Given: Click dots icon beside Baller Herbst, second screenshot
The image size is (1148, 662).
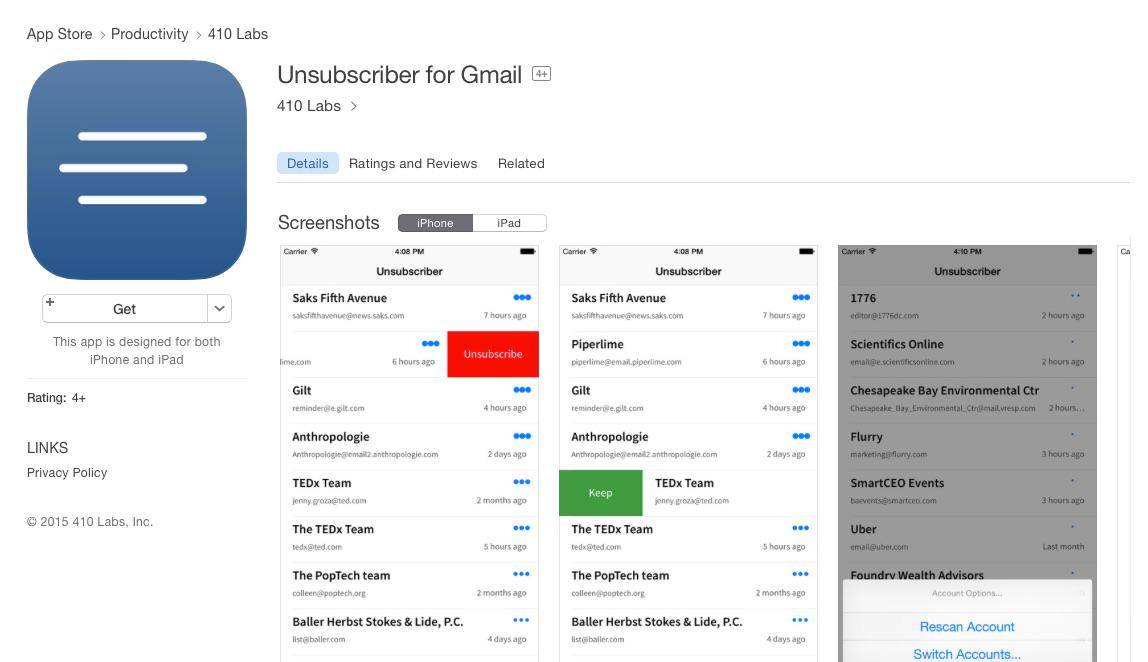Looking at the screenshot, I should tap(801, 620).
